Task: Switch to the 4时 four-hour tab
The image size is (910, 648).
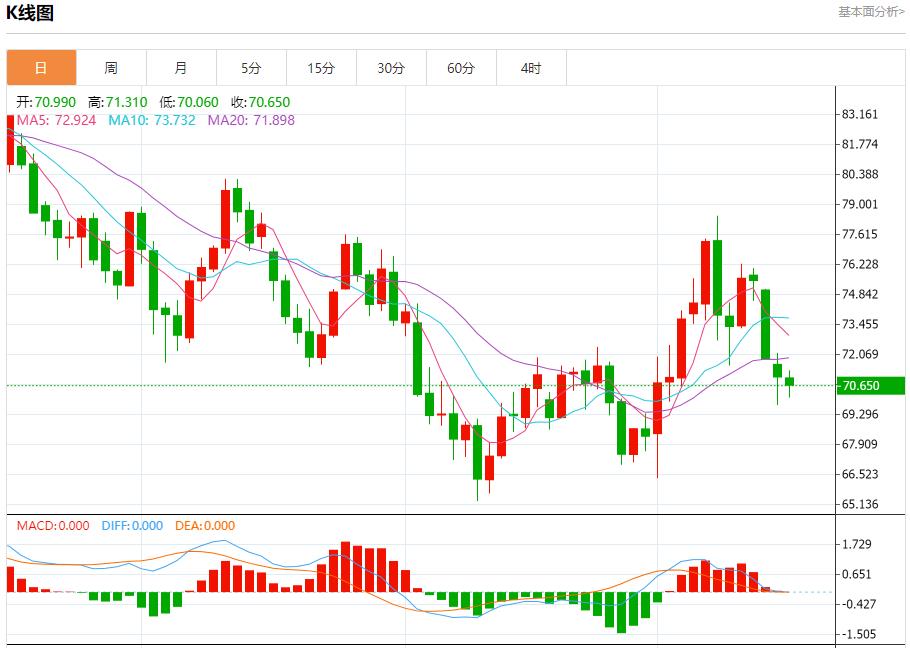Action: tap(531, 68)
